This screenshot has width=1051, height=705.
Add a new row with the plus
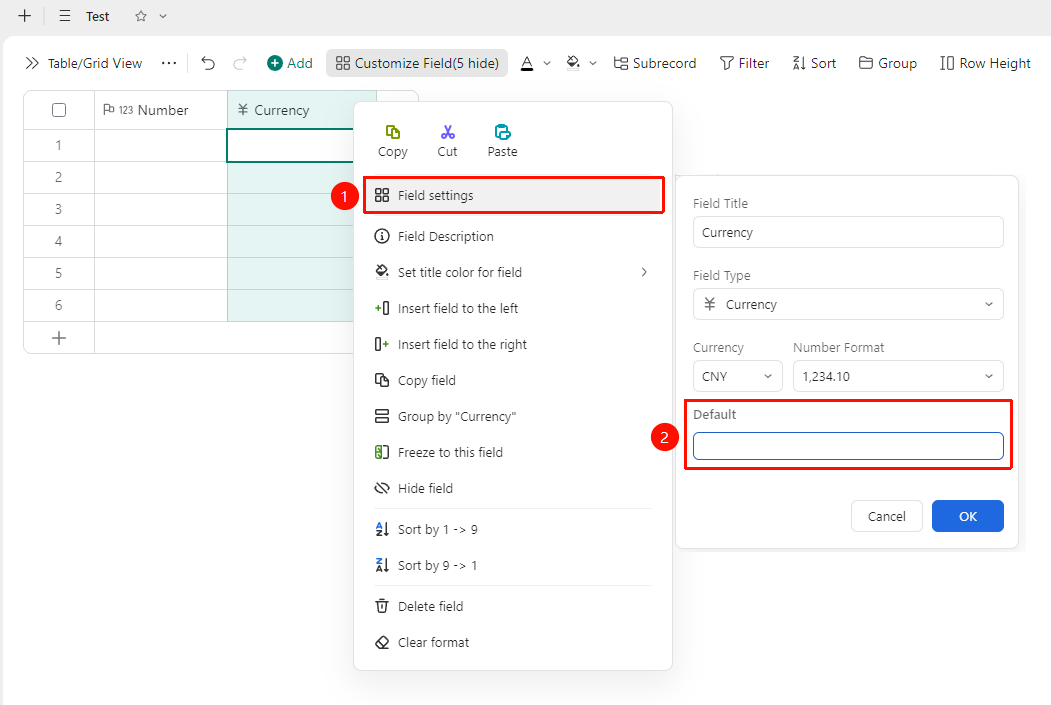59,338
